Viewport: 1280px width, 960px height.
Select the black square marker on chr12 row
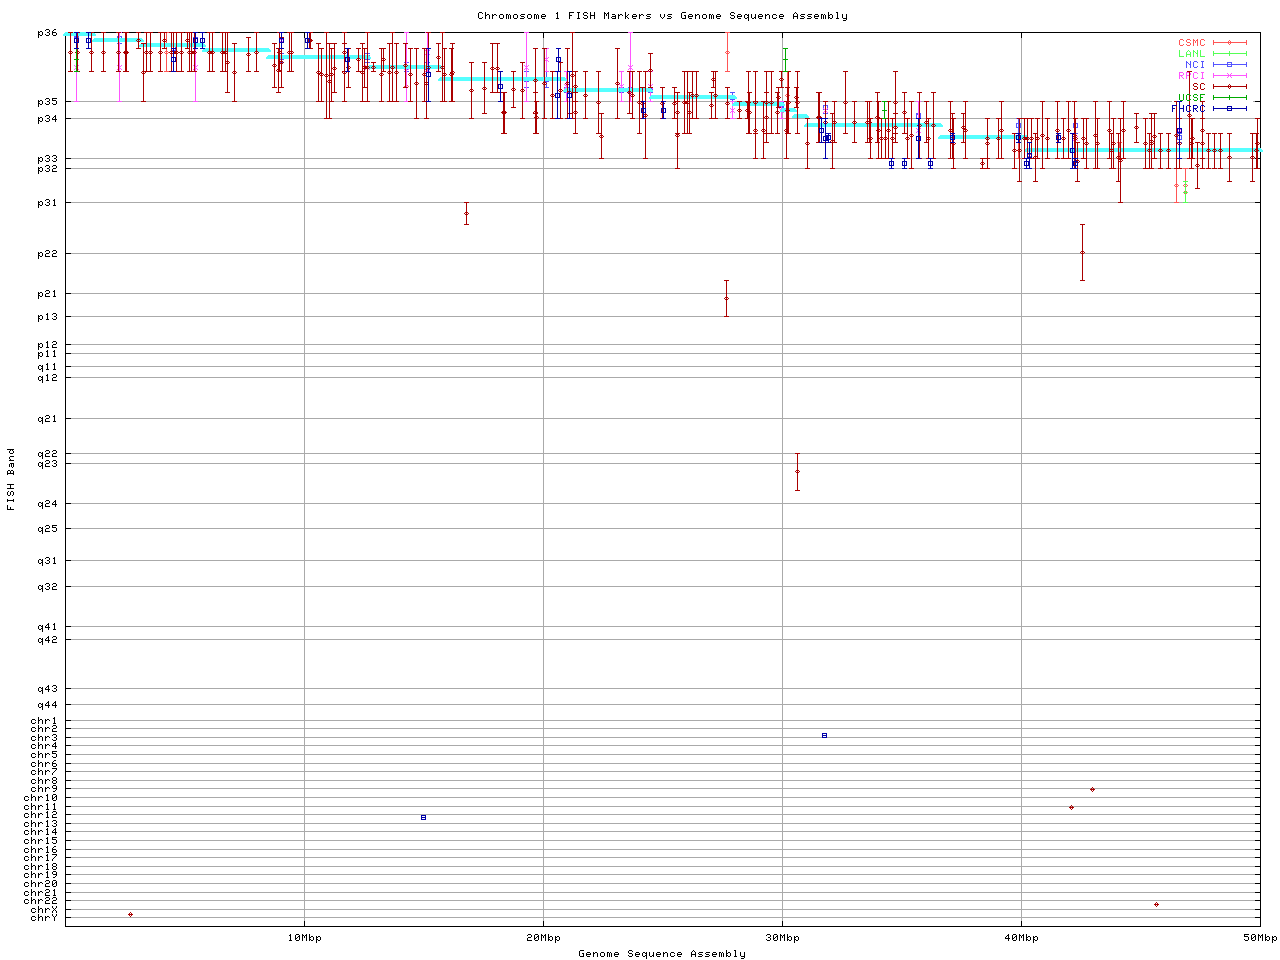423,817
